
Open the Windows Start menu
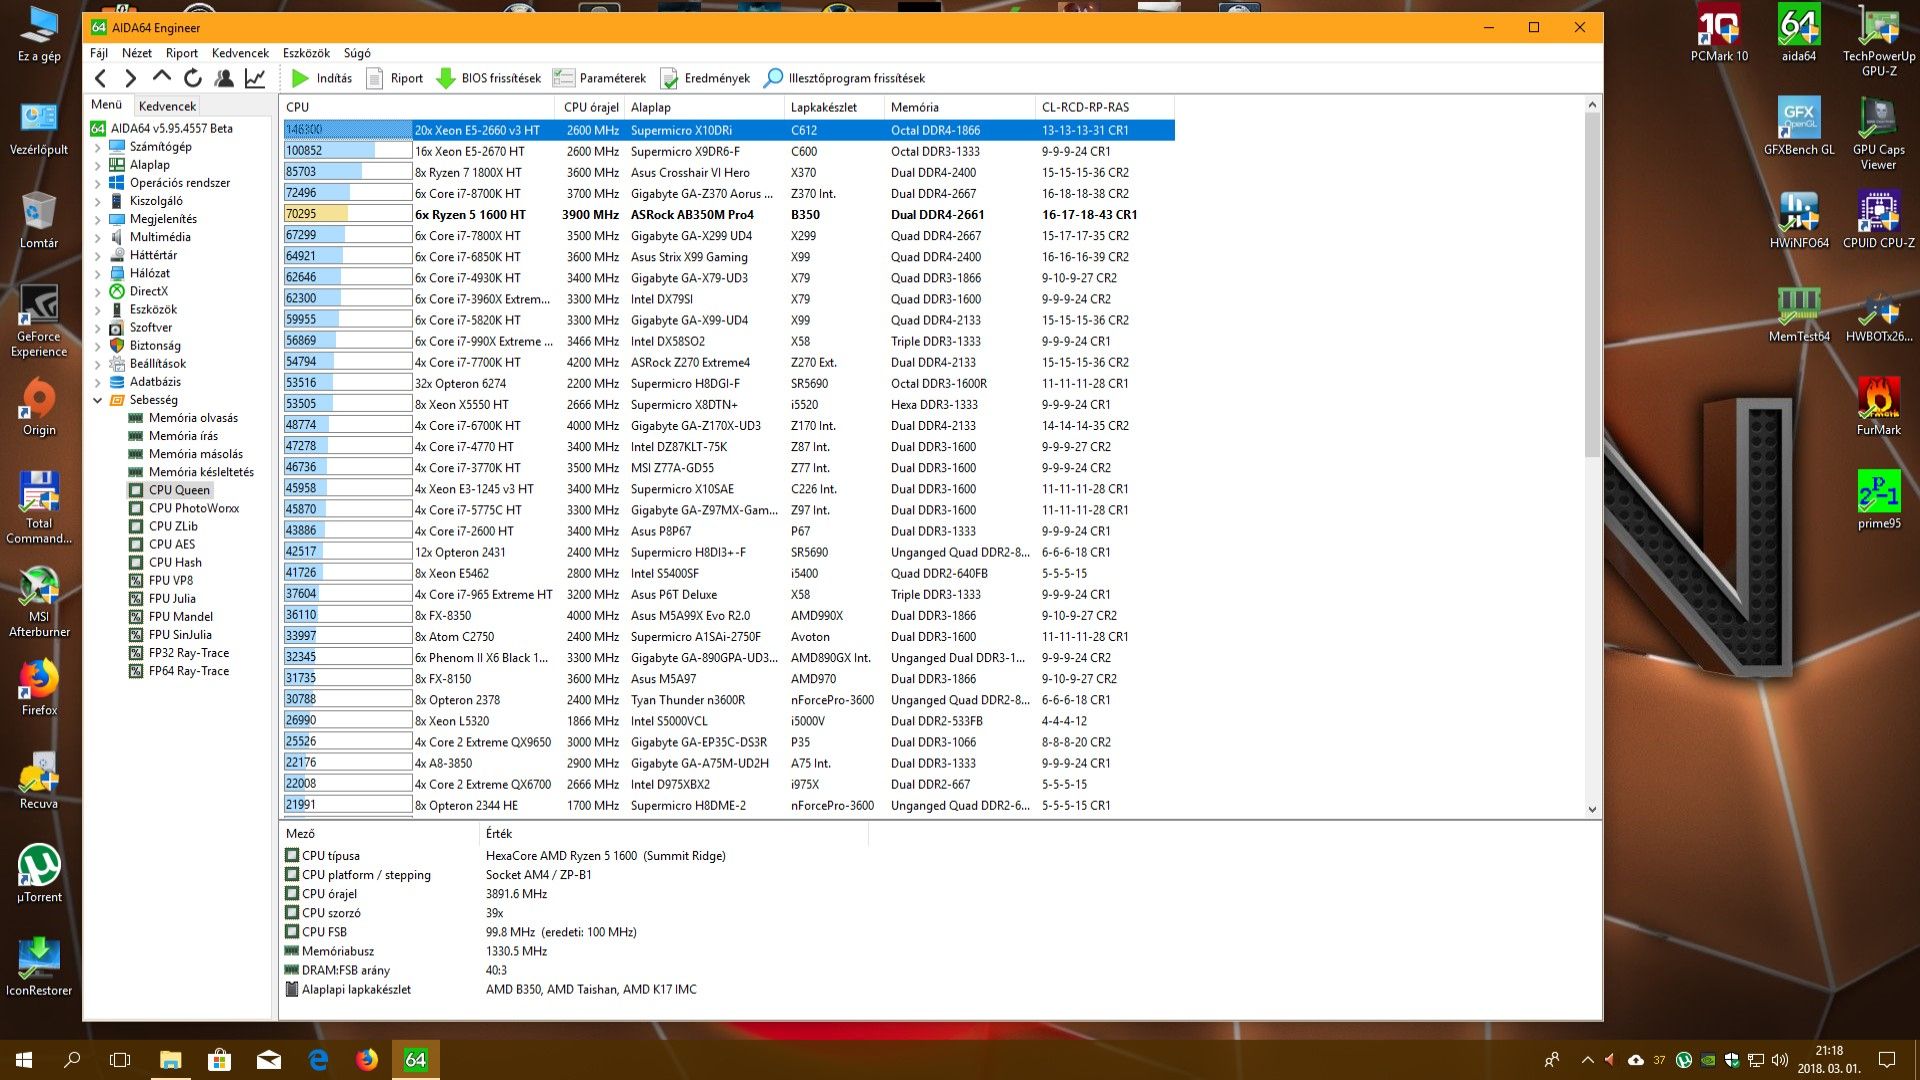click(x=24, y=1060)
